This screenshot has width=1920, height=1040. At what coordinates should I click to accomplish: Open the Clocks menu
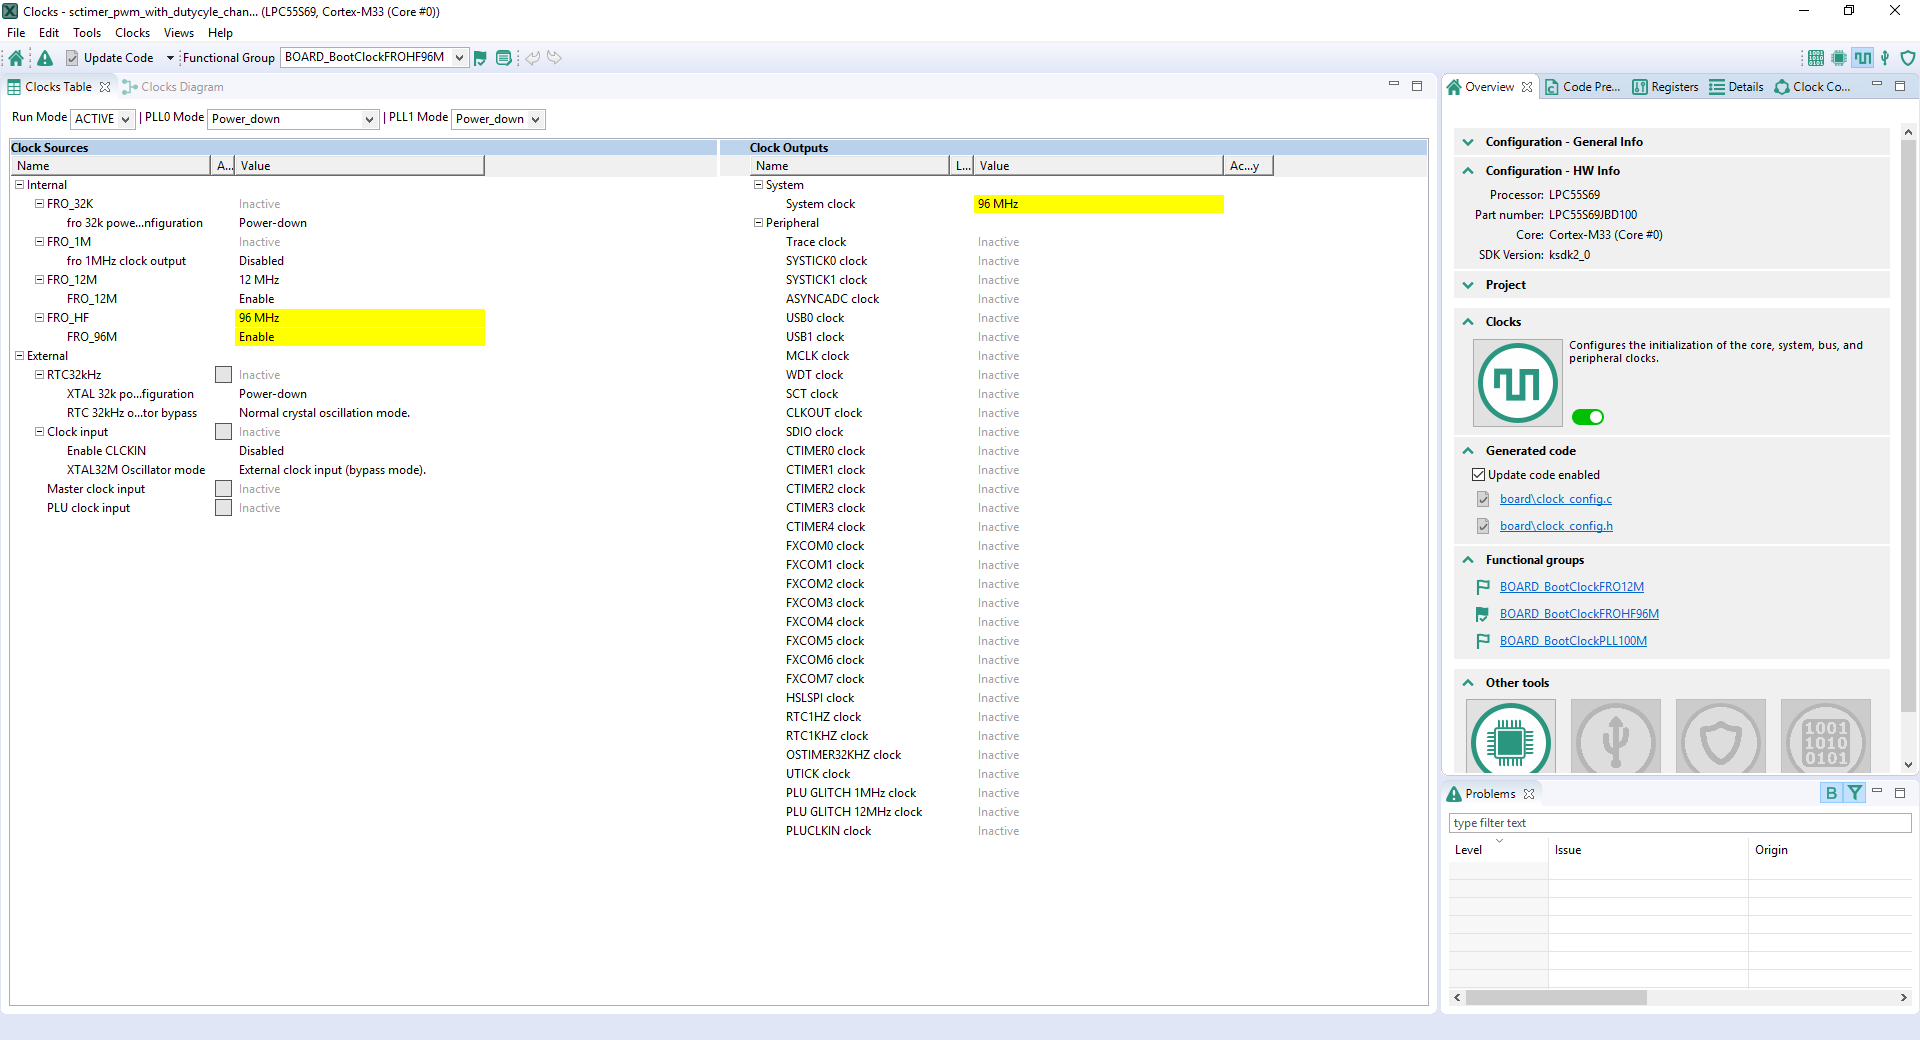(132, 33)
